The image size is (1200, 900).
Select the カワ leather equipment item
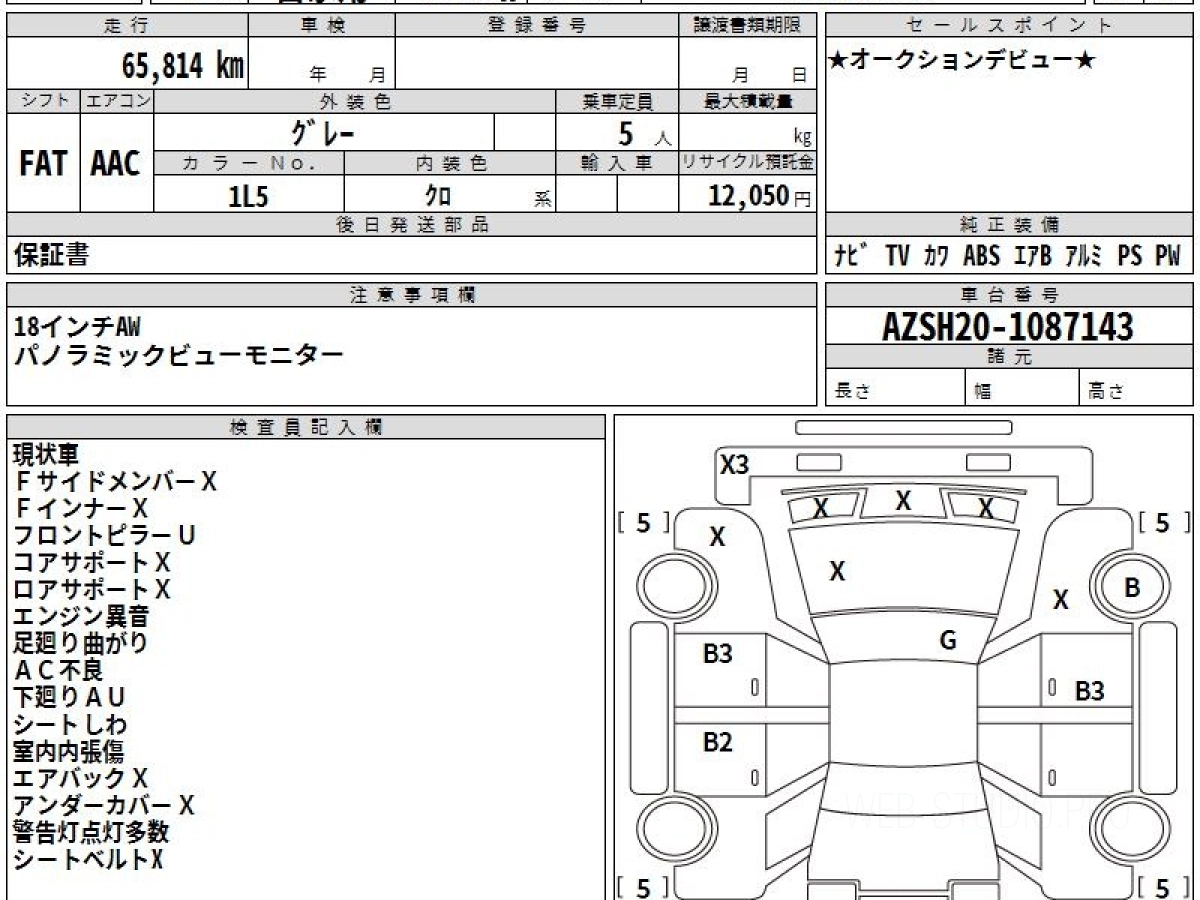936,256
